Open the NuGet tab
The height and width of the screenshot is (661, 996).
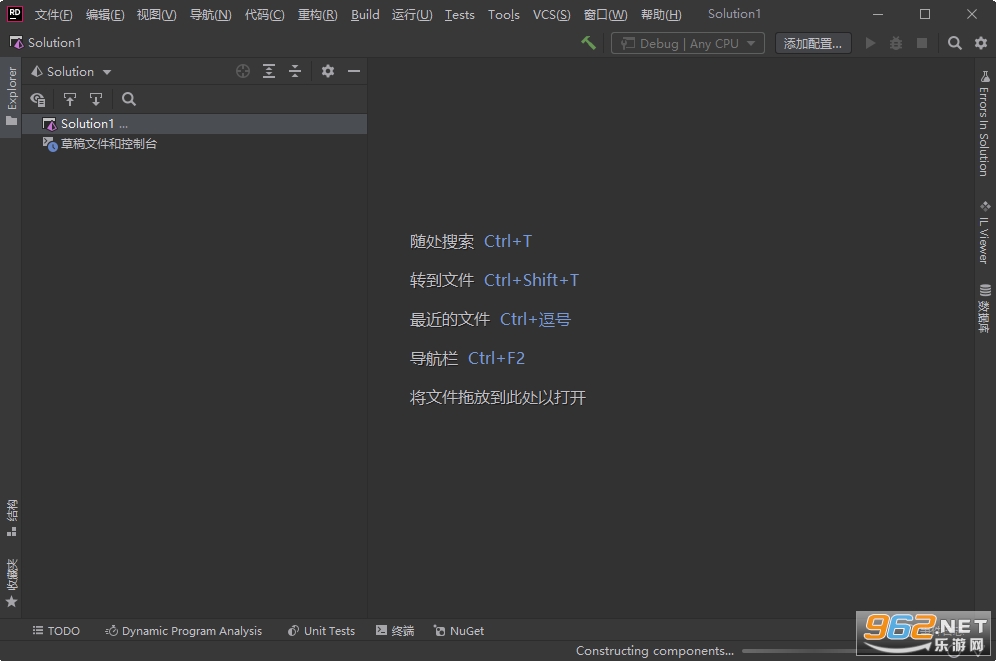point(459,631)
